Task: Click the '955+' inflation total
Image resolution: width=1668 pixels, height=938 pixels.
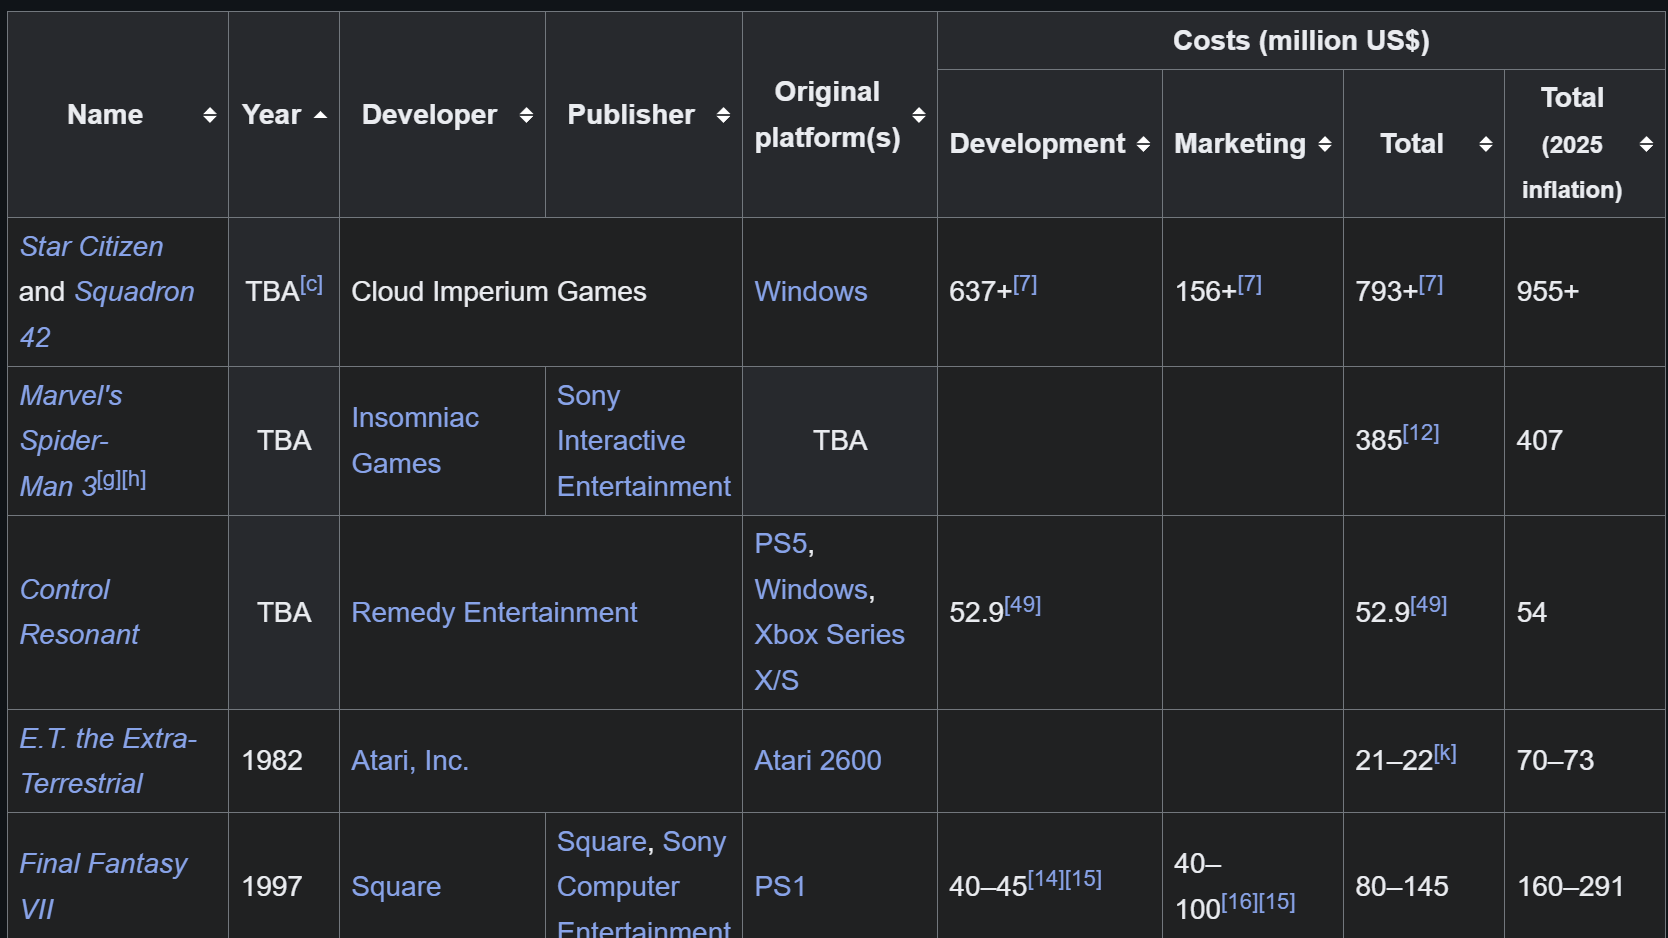Action: tap(1547, 292)
